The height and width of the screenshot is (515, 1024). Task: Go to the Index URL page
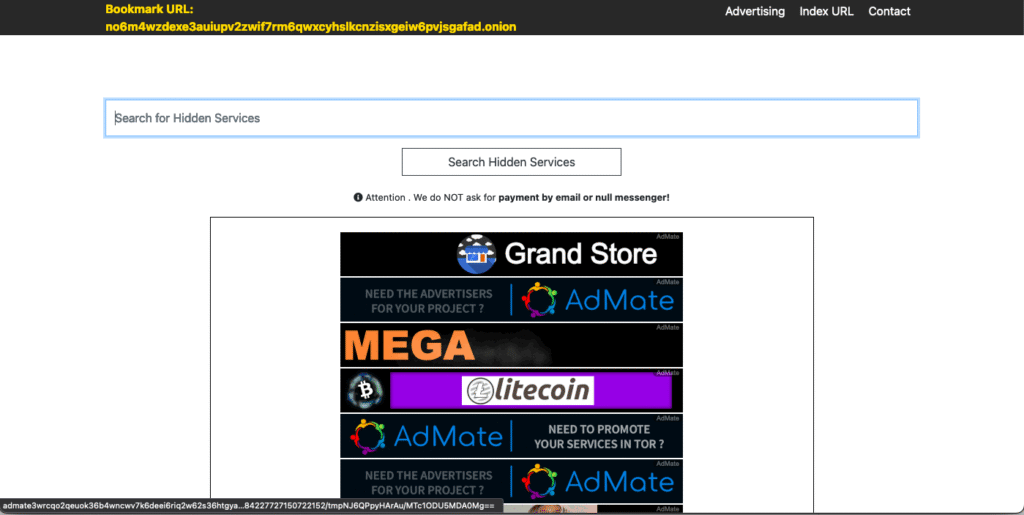click(x=826, y=12)
